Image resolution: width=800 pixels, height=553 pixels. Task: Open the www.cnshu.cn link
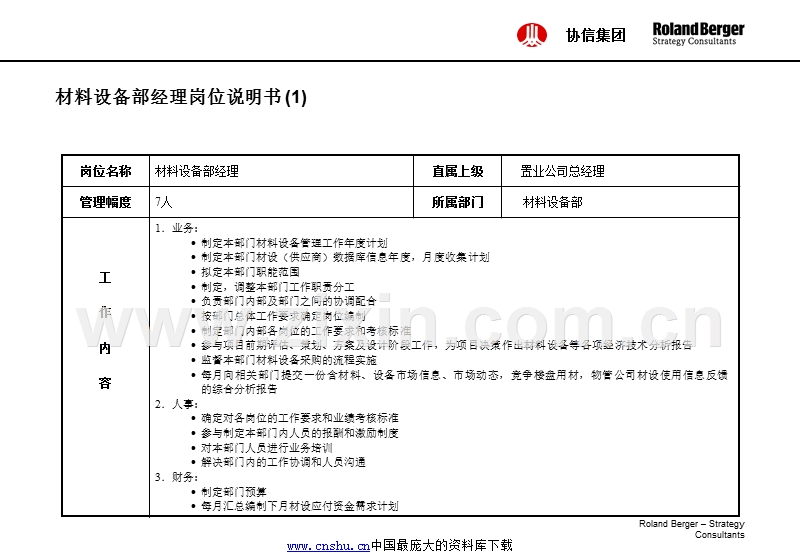click(x=328, y=546)
